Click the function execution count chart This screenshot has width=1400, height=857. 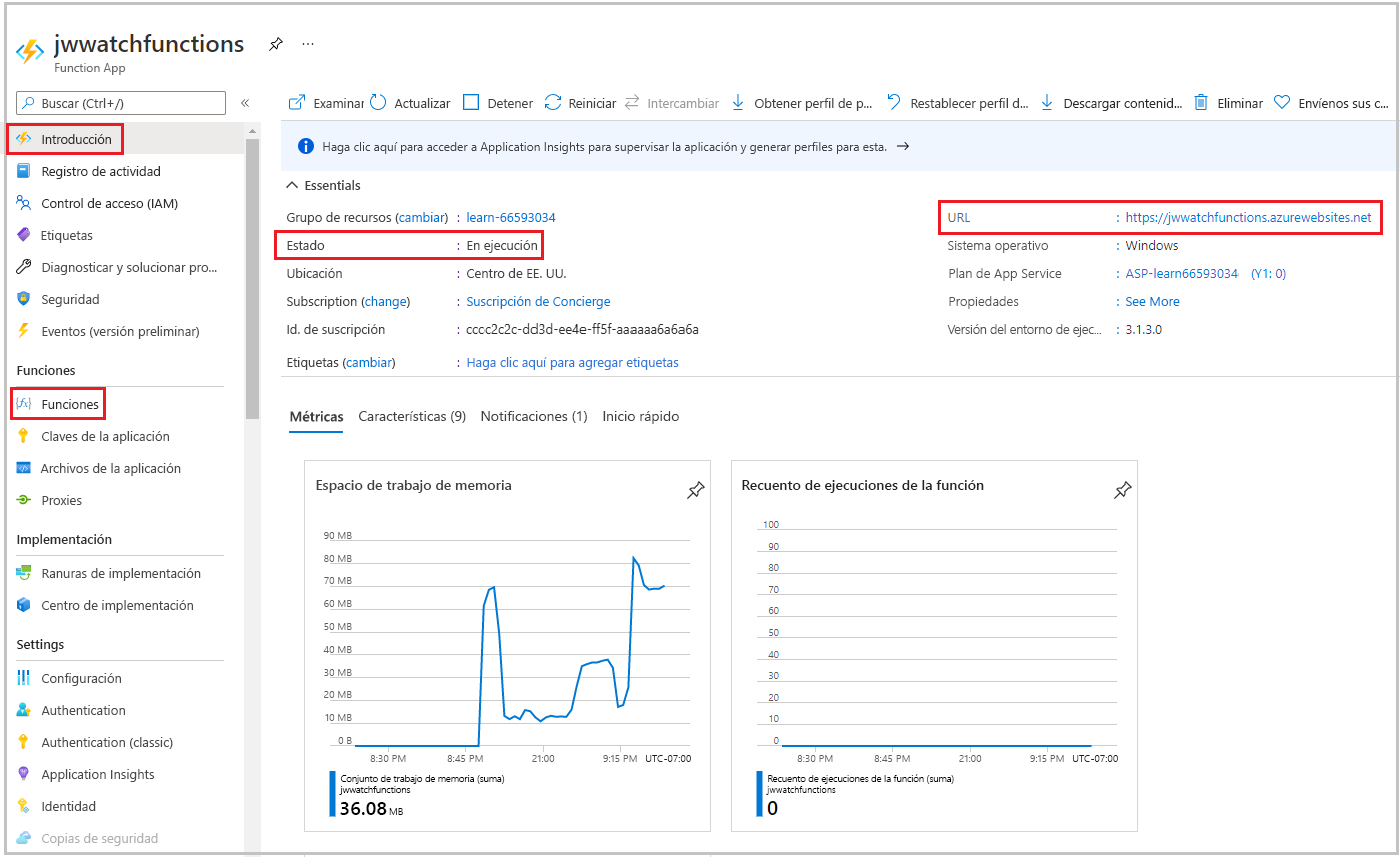936,635
